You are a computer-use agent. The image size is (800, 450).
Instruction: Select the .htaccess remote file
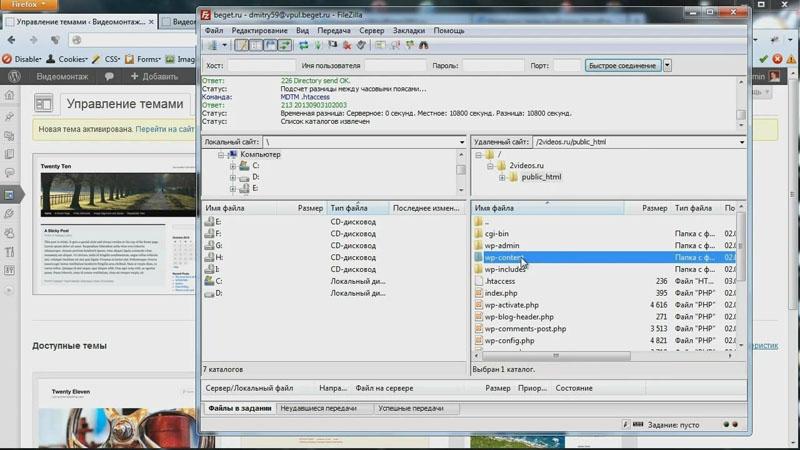pyautogui.click(x=499, y=281)
